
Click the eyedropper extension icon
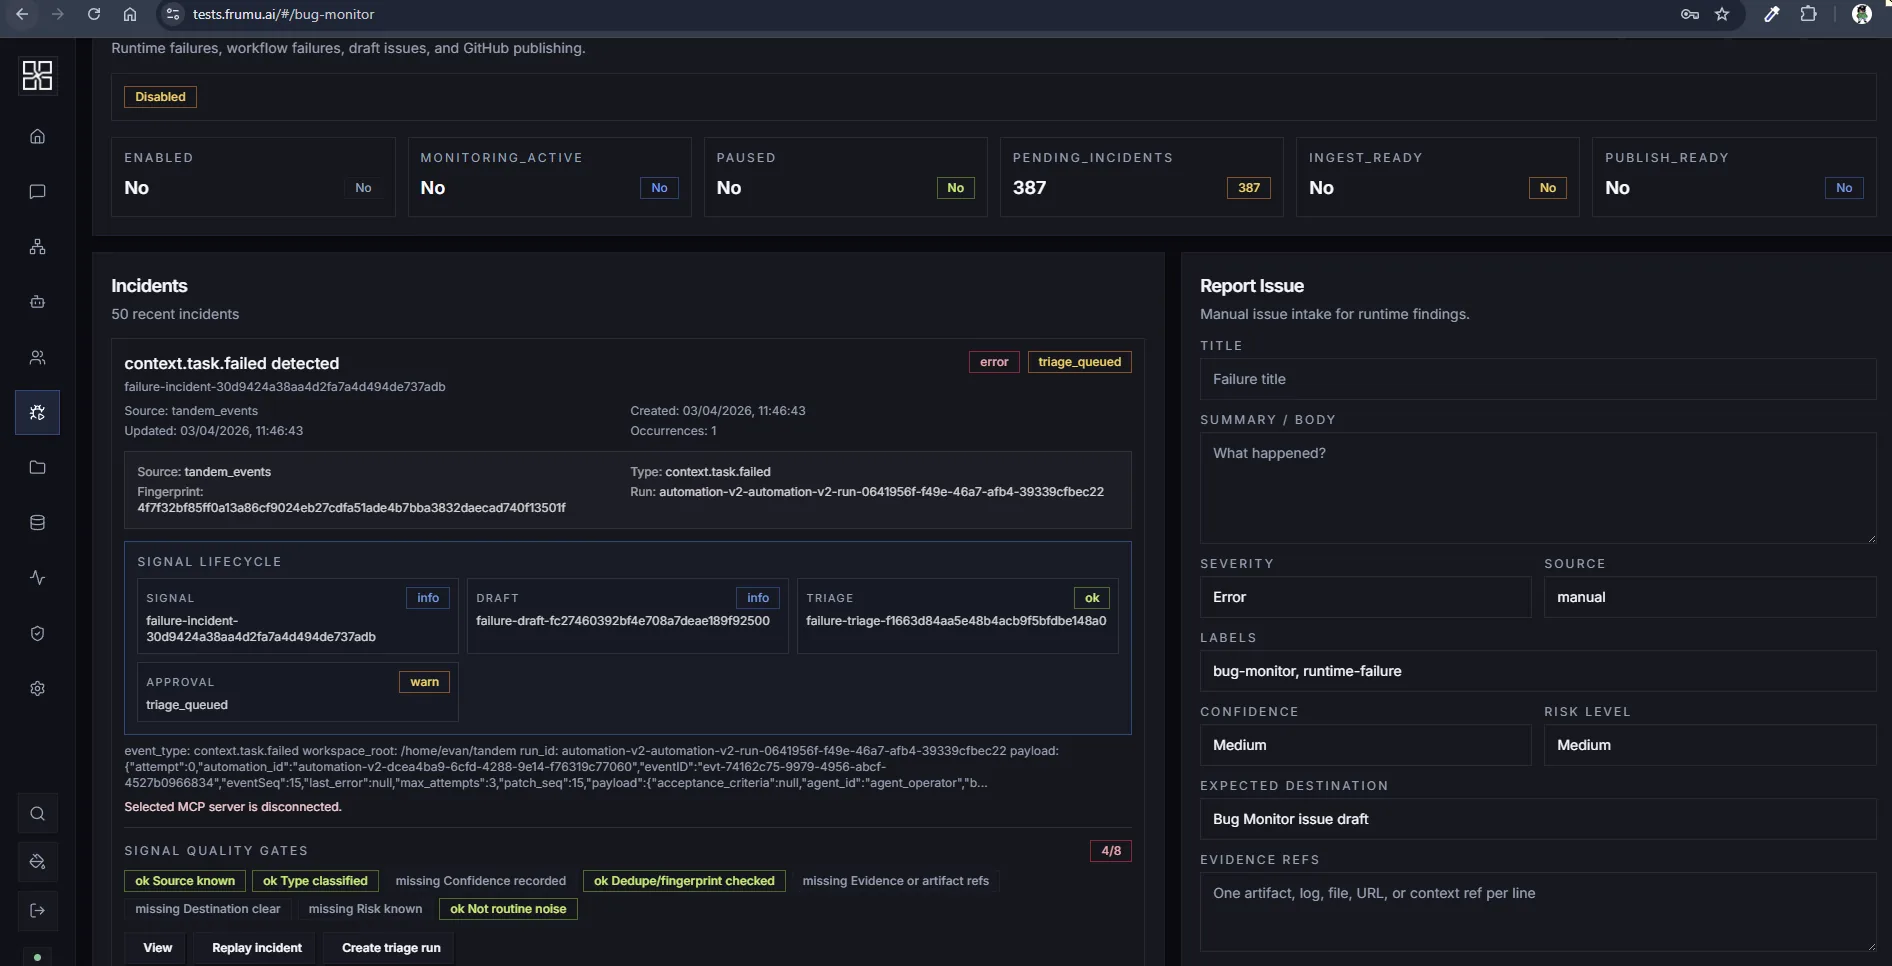tap(1771, 14)
